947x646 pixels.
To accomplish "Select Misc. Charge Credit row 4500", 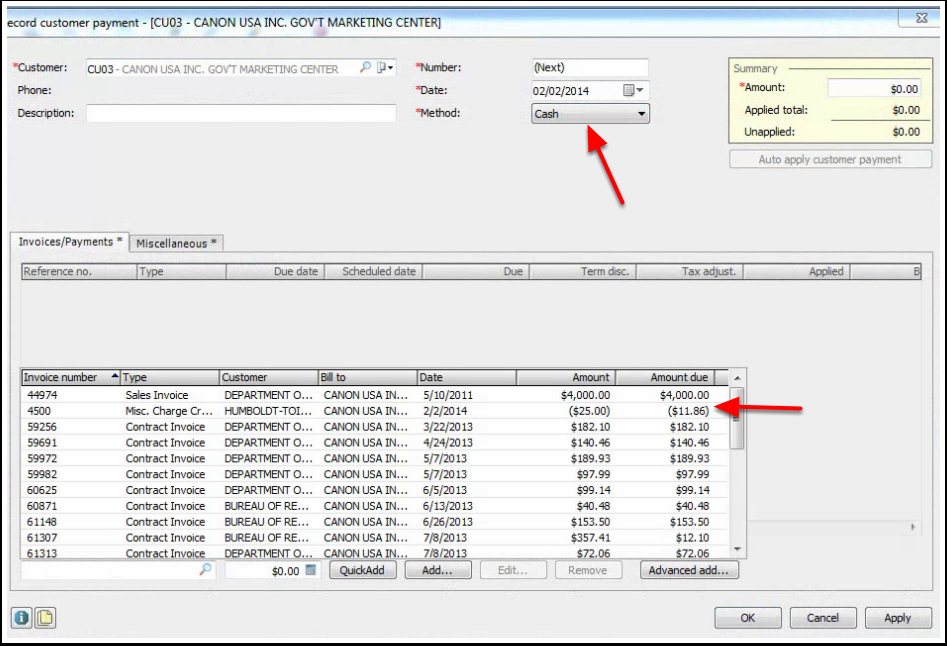I will click(x=375, y=411).
